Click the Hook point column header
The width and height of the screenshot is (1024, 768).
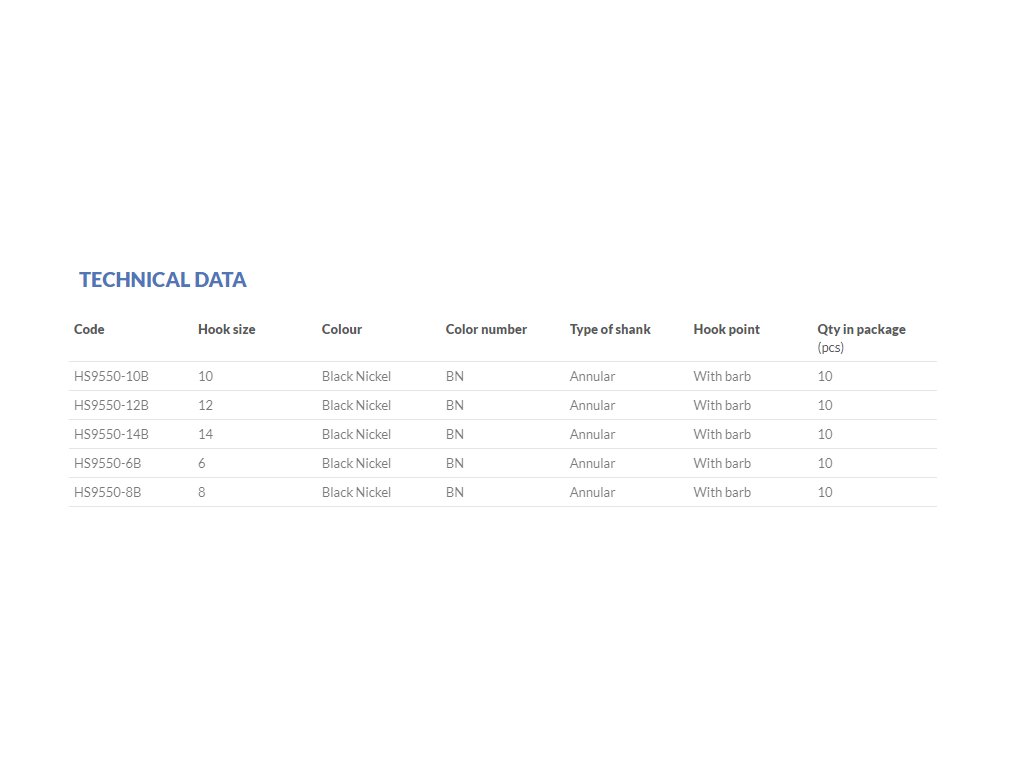click(x=726, y=329)
